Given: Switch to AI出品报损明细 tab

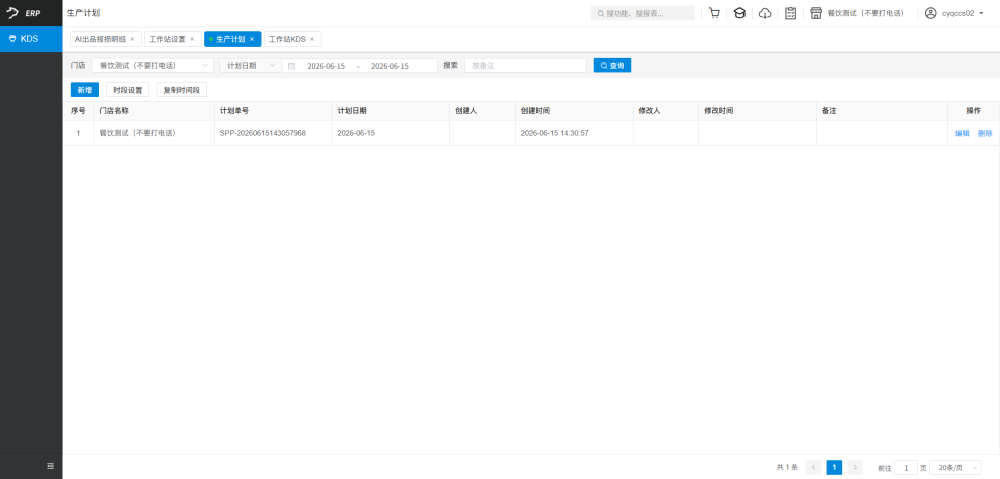Looking at the screenshot, I should (99, 39).
